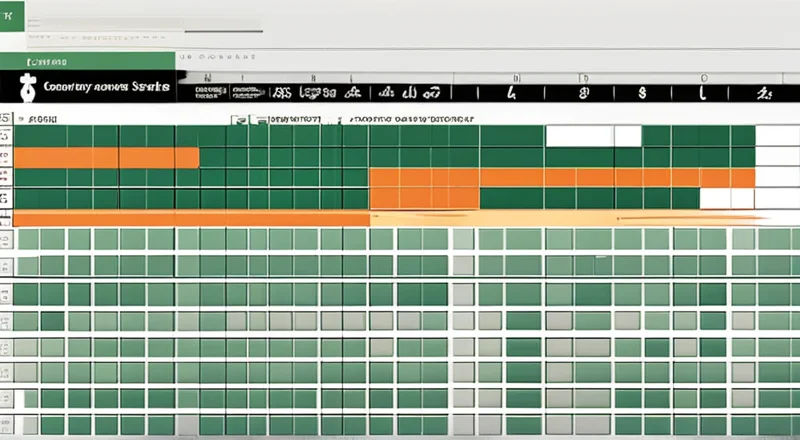Click the white icon left of the header title
Image resolution: width=800 pixels, height=440 pixels.
click(x=27, y=89)
